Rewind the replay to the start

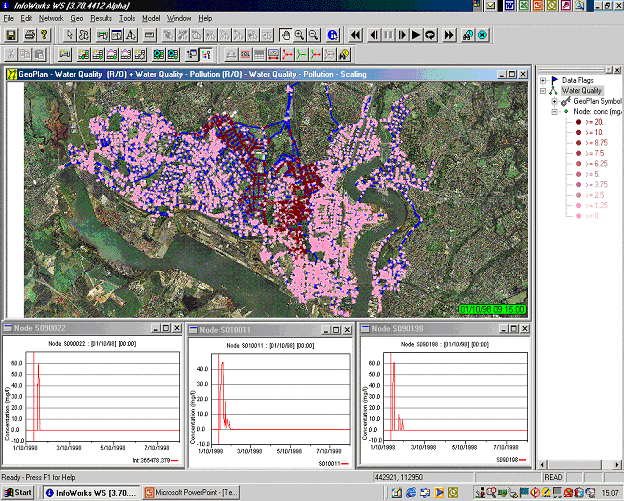coord(355,35)
